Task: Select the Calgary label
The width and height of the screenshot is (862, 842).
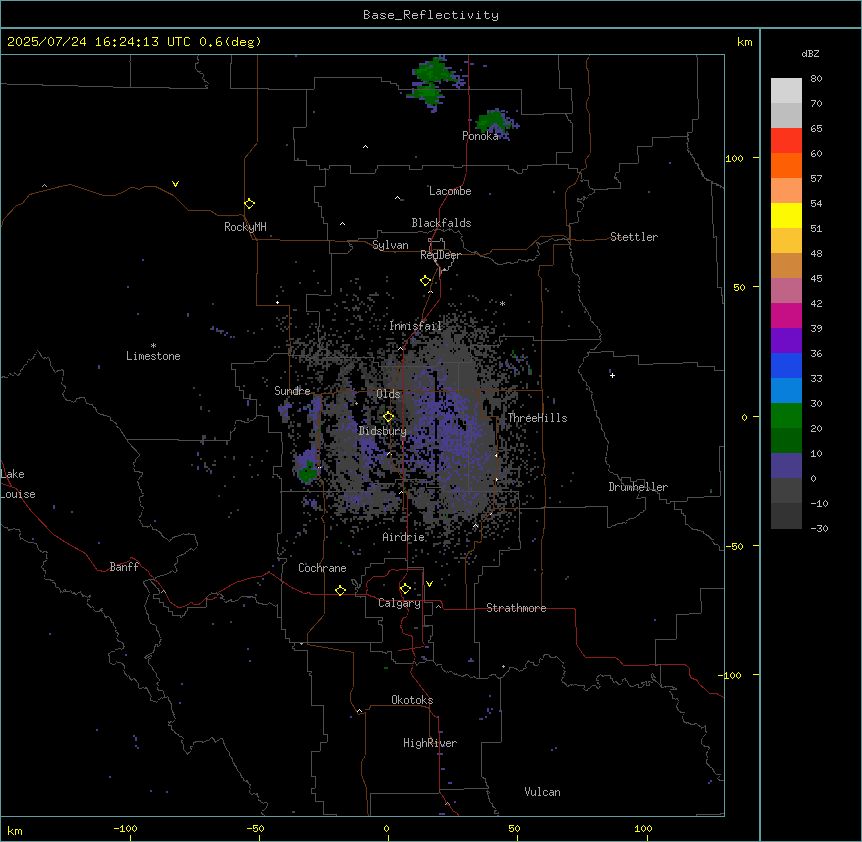Action: (x=399, y=603)
